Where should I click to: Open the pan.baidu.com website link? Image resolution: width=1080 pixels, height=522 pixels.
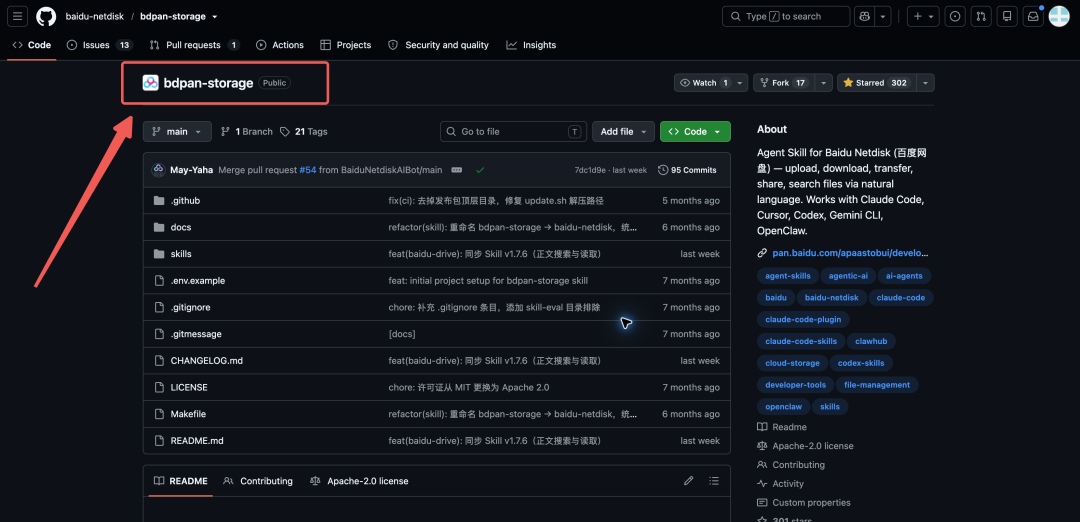pos(851,253)
